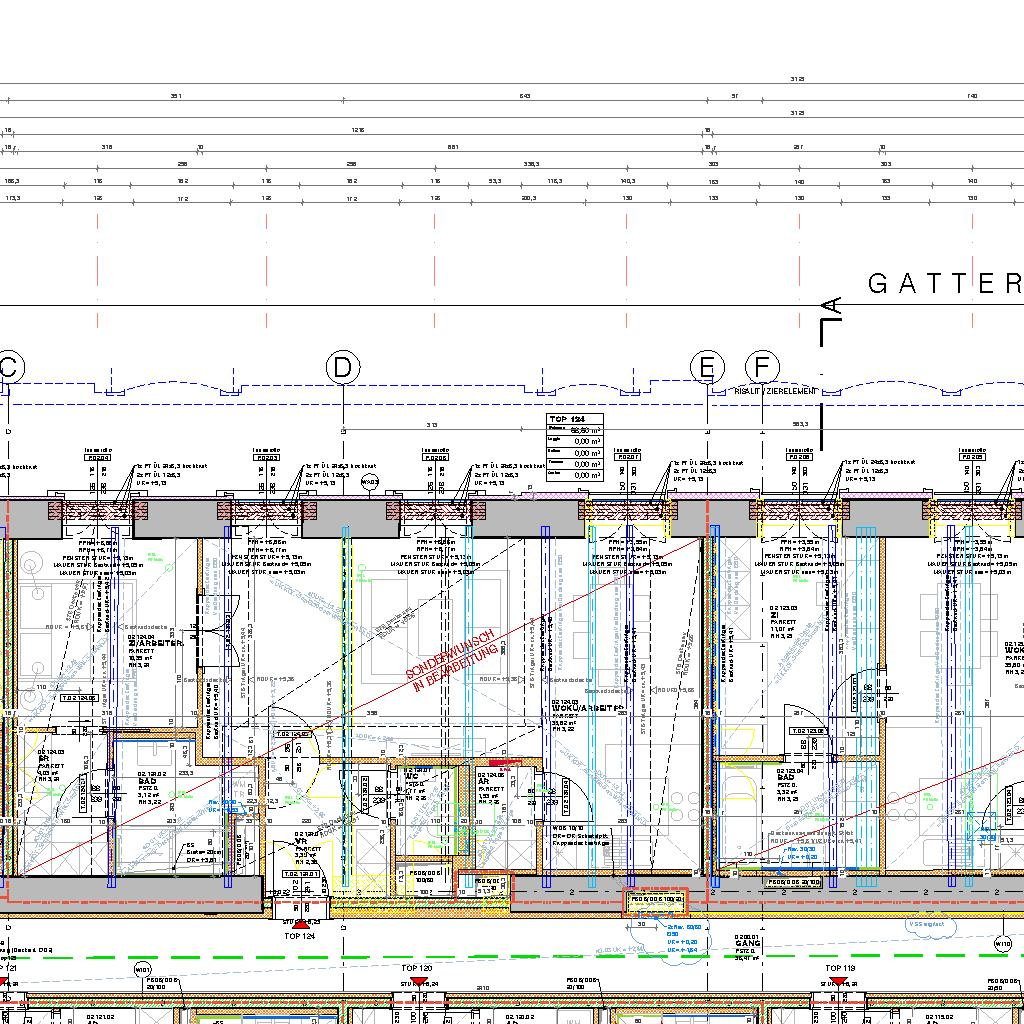Pick the window tag FD208
This screenshot has height=1024, width=1024.
tap(800, 458)
